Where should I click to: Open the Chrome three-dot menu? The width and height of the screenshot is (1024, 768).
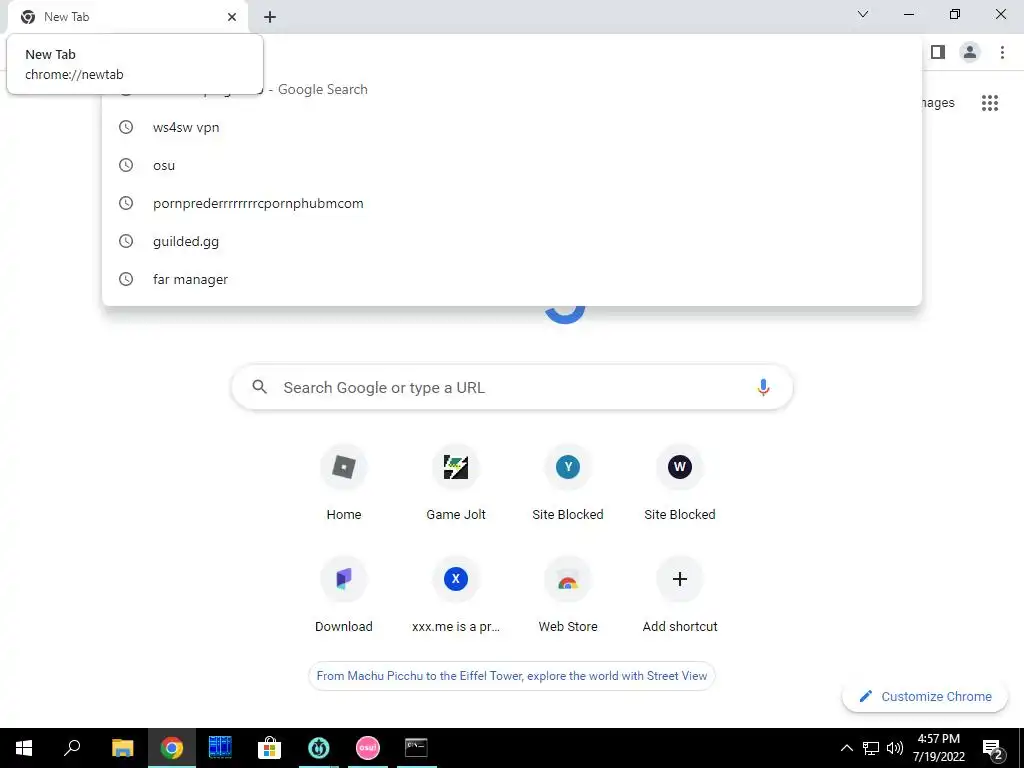(x=1002, y=52)
